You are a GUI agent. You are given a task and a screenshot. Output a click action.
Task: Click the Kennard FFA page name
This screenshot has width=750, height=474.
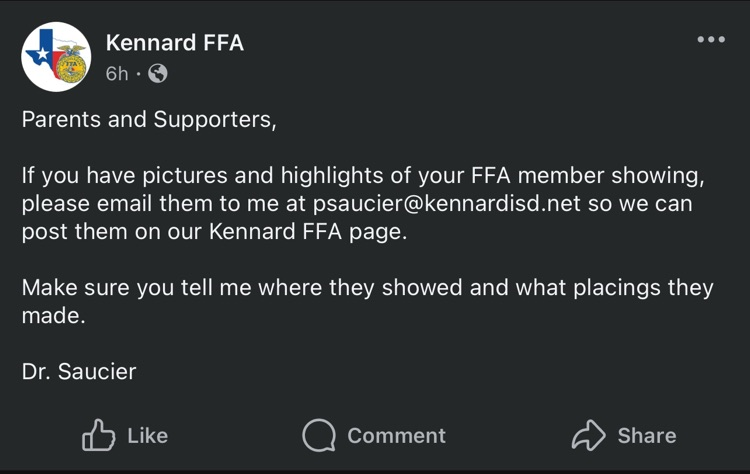(174, 43)
